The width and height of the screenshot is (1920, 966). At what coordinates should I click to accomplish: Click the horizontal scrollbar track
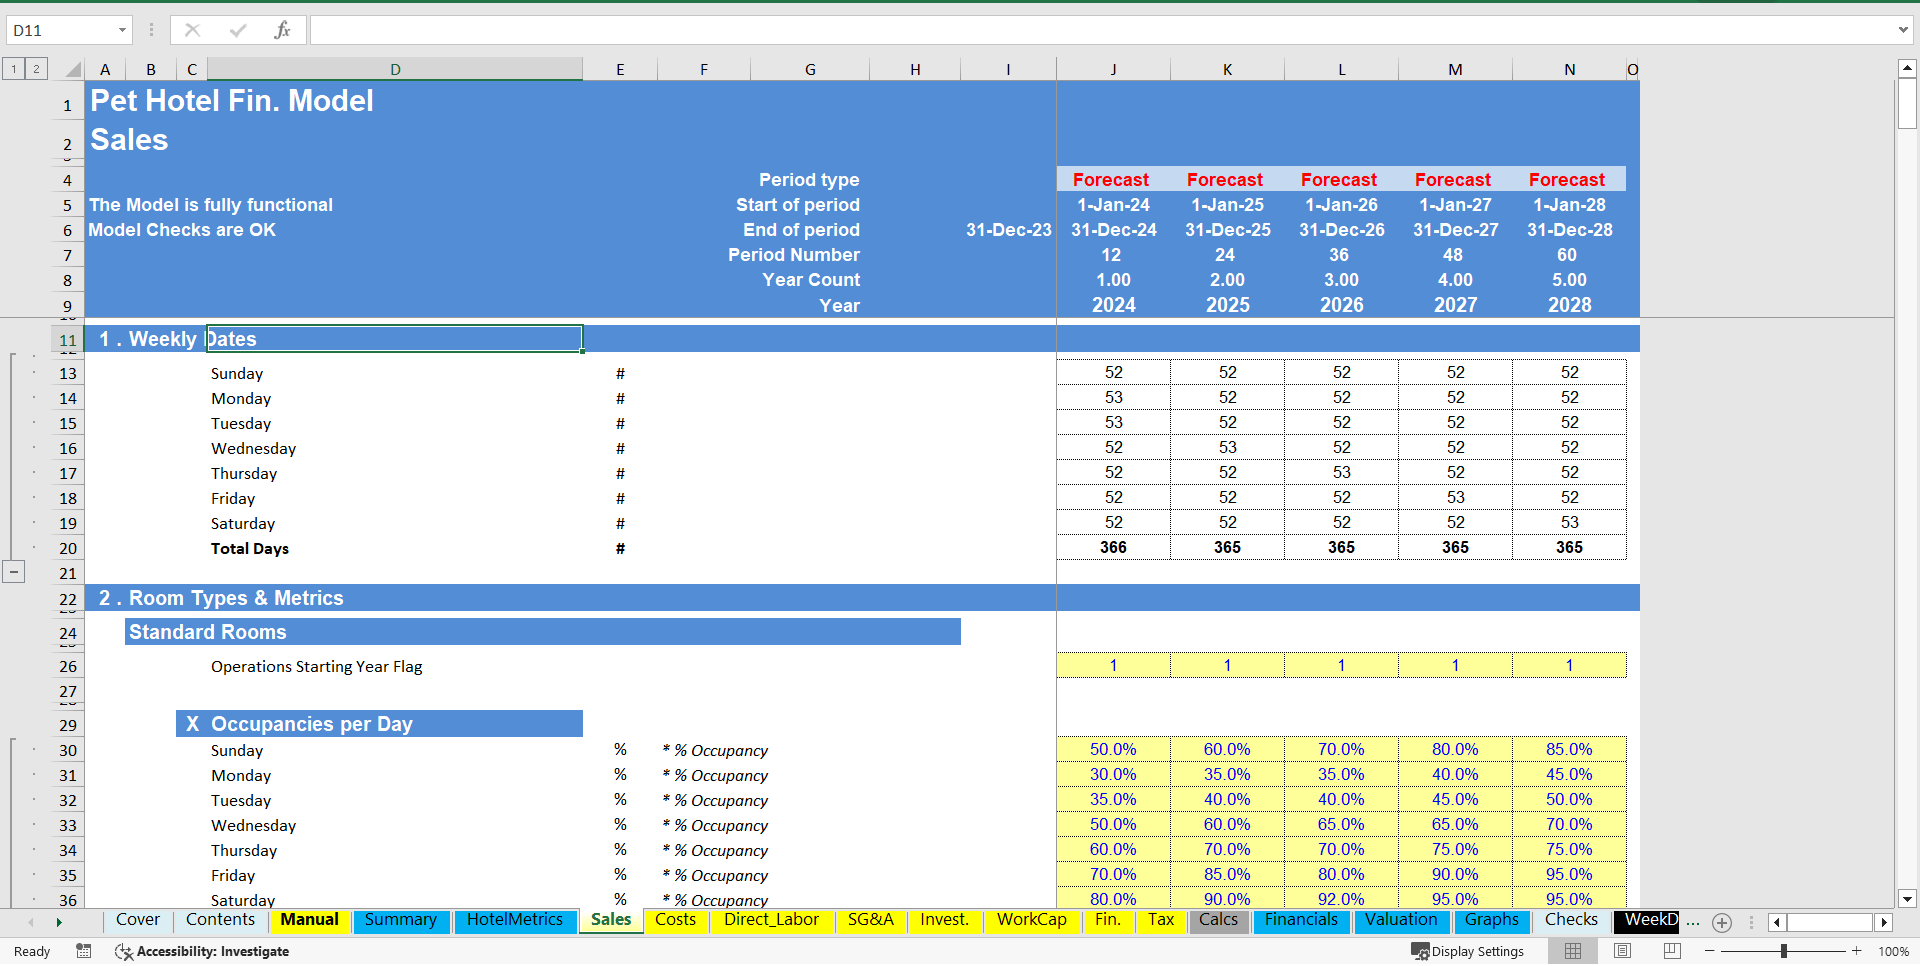point(1830,922)
